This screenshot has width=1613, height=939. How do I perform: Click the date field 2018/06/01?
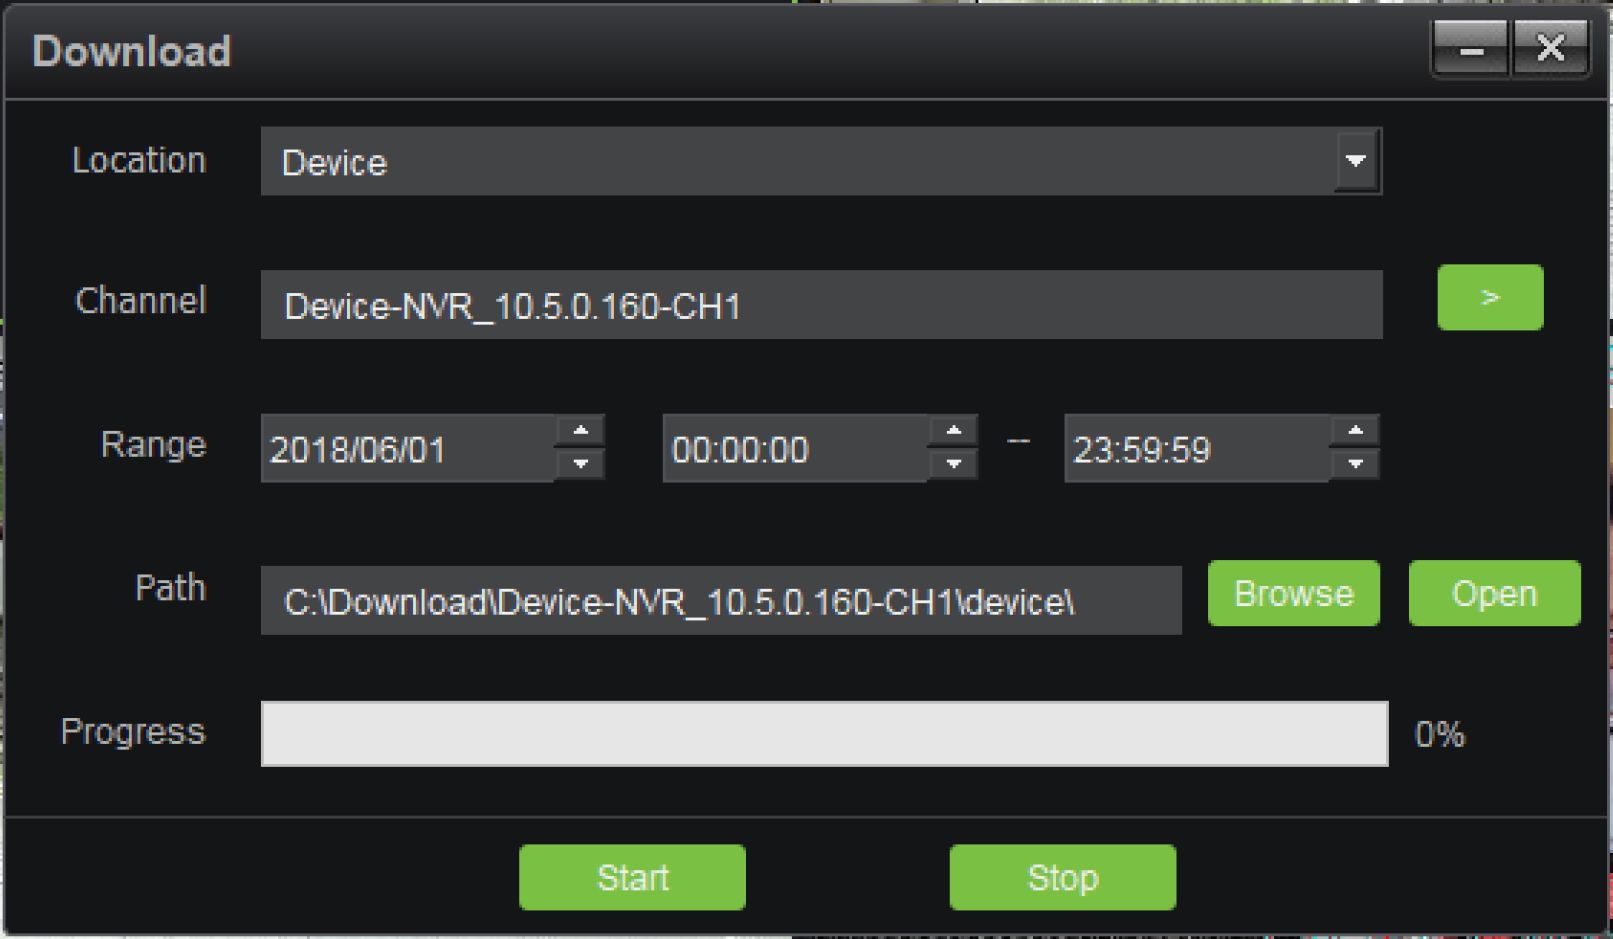pyautogui.click(x=407, y=449)
